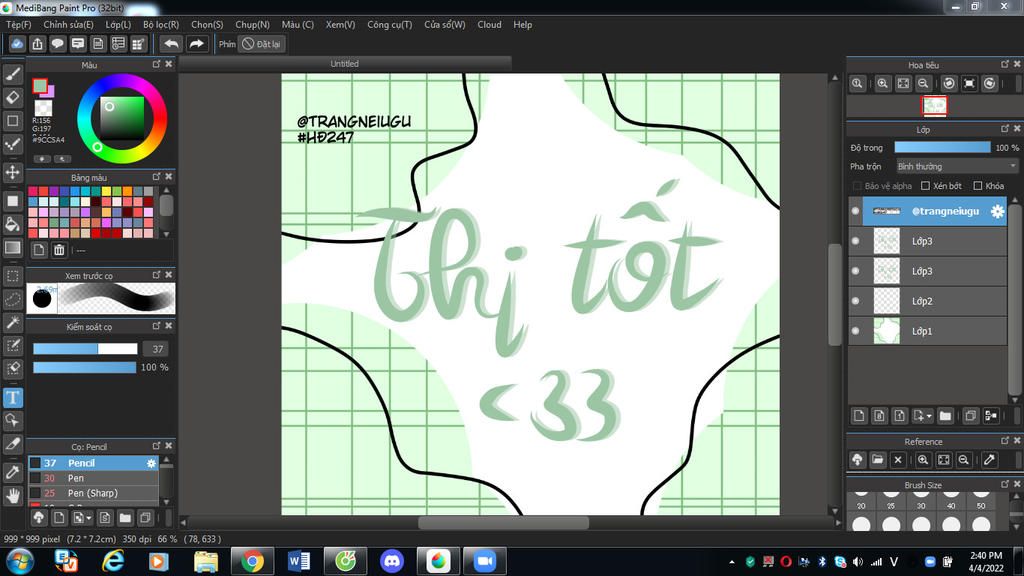Click the Độ trong opacity slider
1024x576 pixels.
coord(942,147)
